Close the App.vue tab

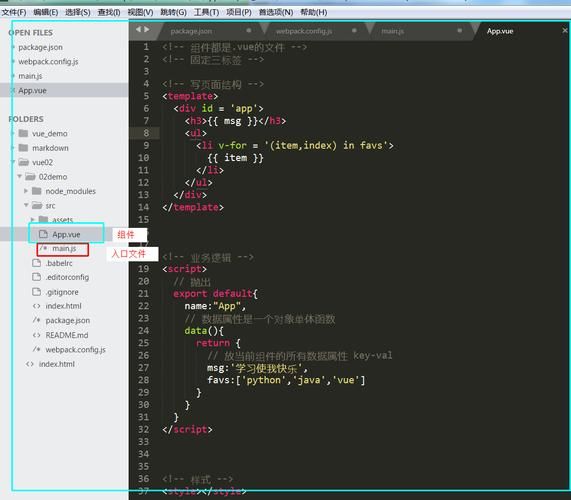[565, 31]
